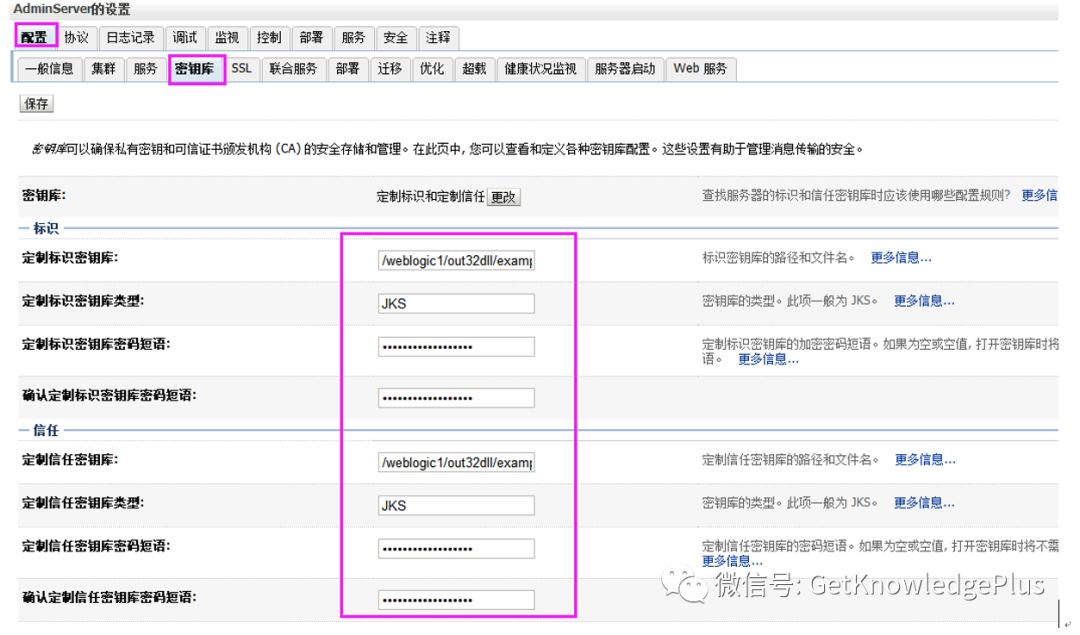Open the 健康状况监视 sub-tab
1080x635 pixels.
point(539,68)
